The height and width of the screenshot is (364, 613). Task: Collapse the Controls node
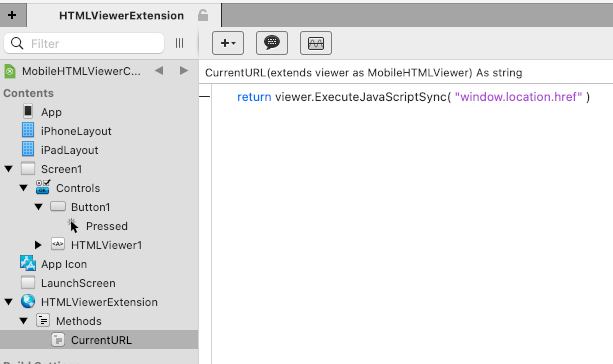[x=23, y=188]
